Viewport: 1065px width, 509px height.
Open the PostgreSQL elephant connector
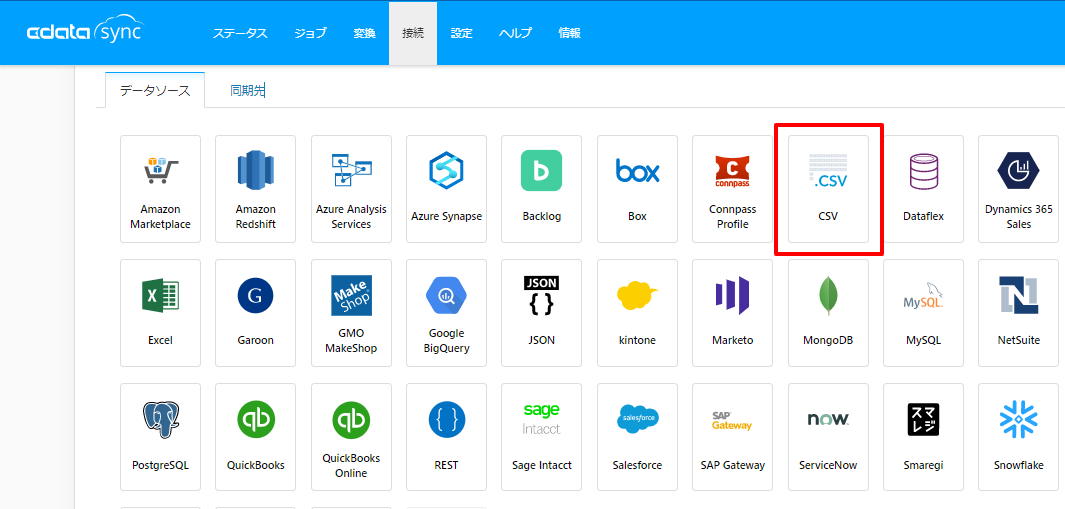pyautogui.click(x=160, y=437)
